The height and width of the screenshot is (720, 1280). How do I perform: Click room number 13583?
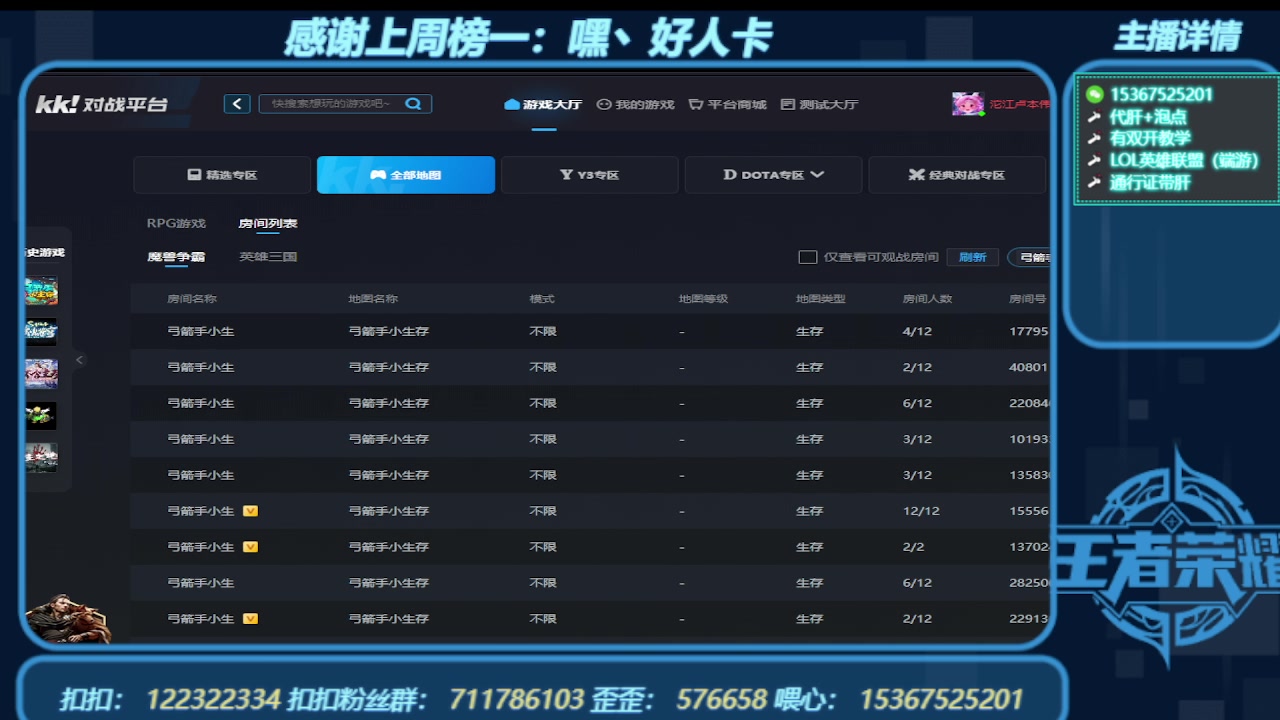(x=1029, y=475)
